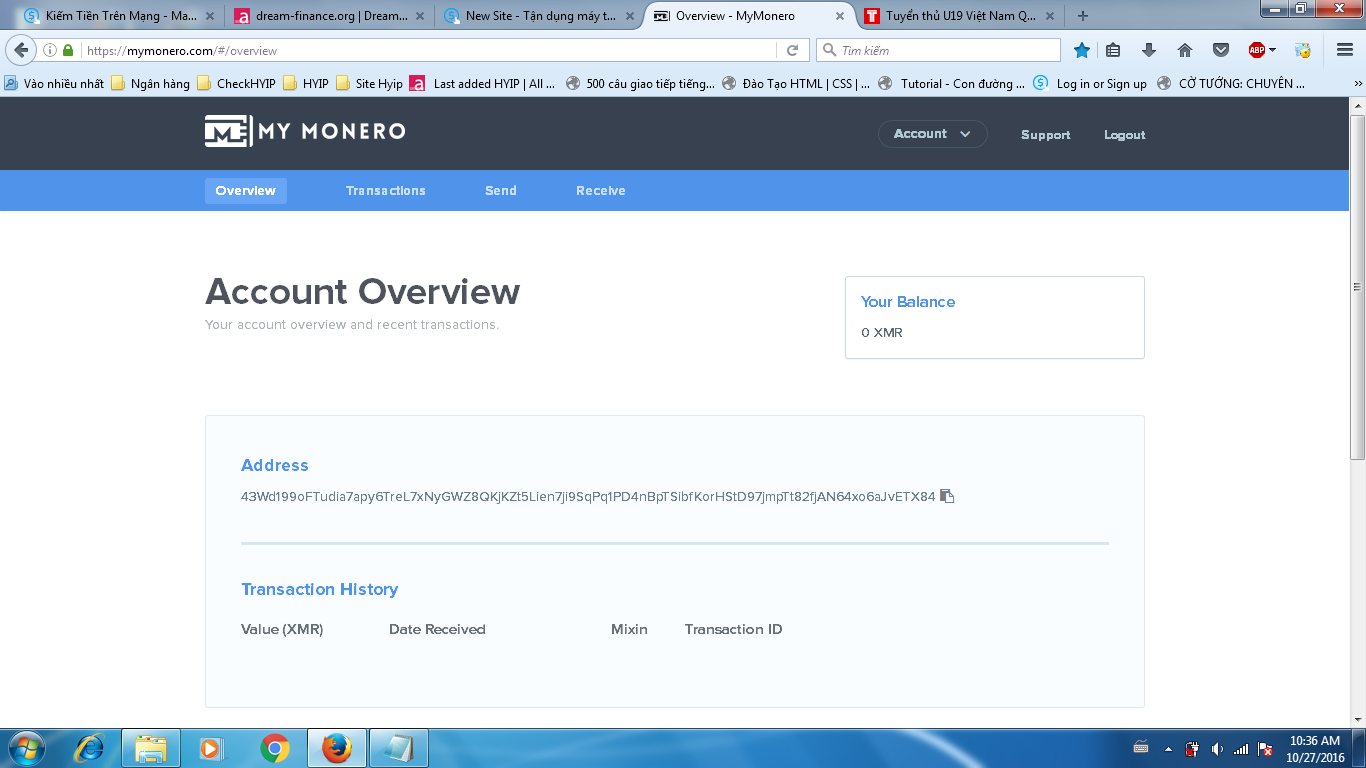Click the URL address field
This screenshot has height=768, width=1366.
428,50
